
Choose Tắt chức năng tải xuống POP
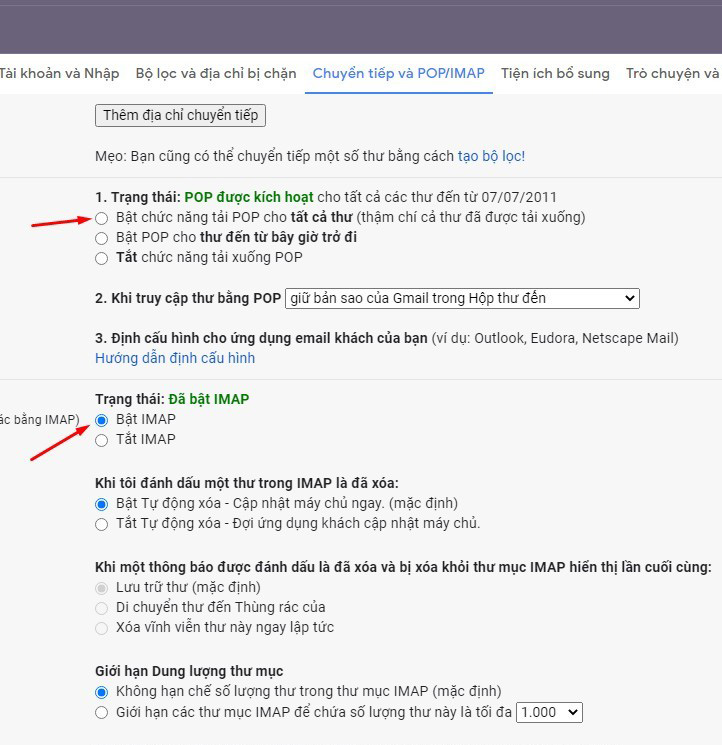102,258
